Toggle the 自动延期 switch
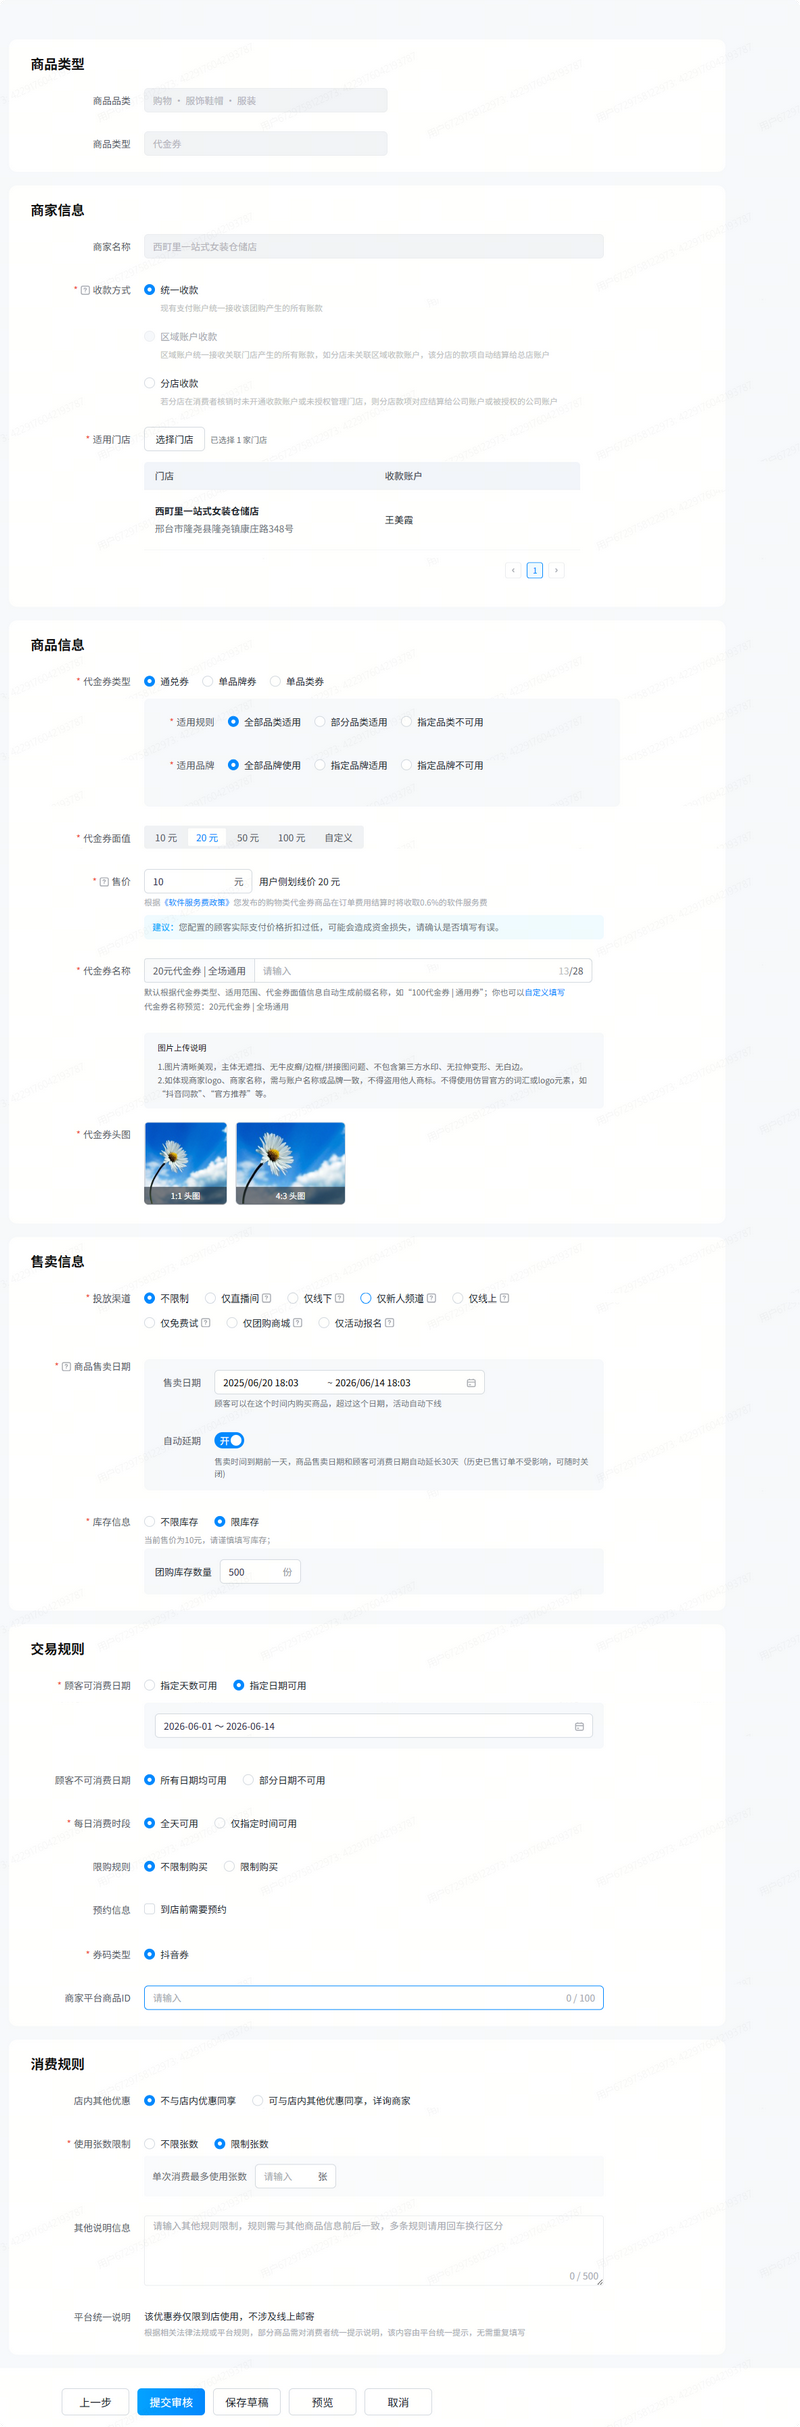 point(229,1440)
